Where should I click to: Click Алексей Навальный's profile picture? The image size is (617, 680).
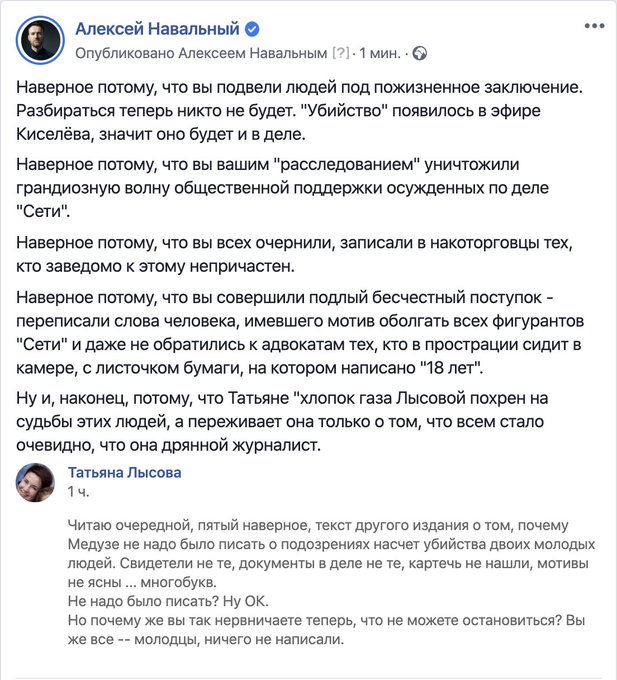coord(39,38)
